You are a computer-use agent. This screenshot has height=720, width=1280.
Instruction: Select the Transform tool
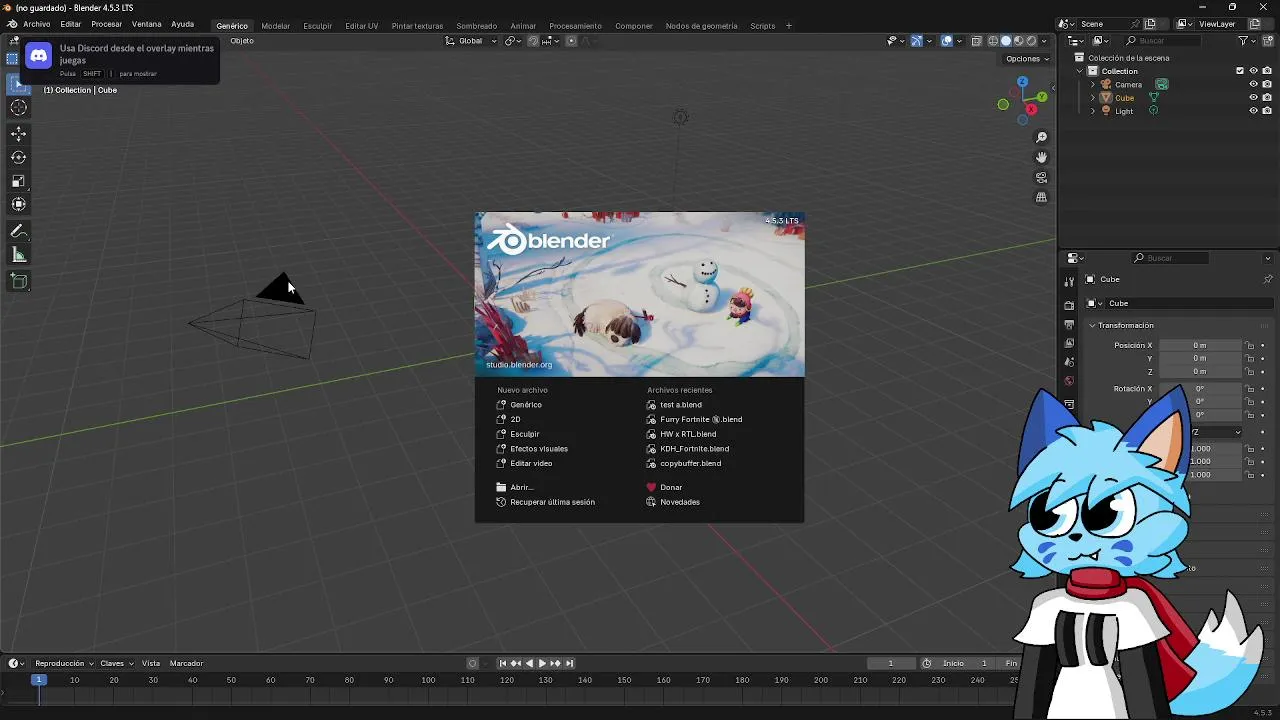tap(19, 204)
